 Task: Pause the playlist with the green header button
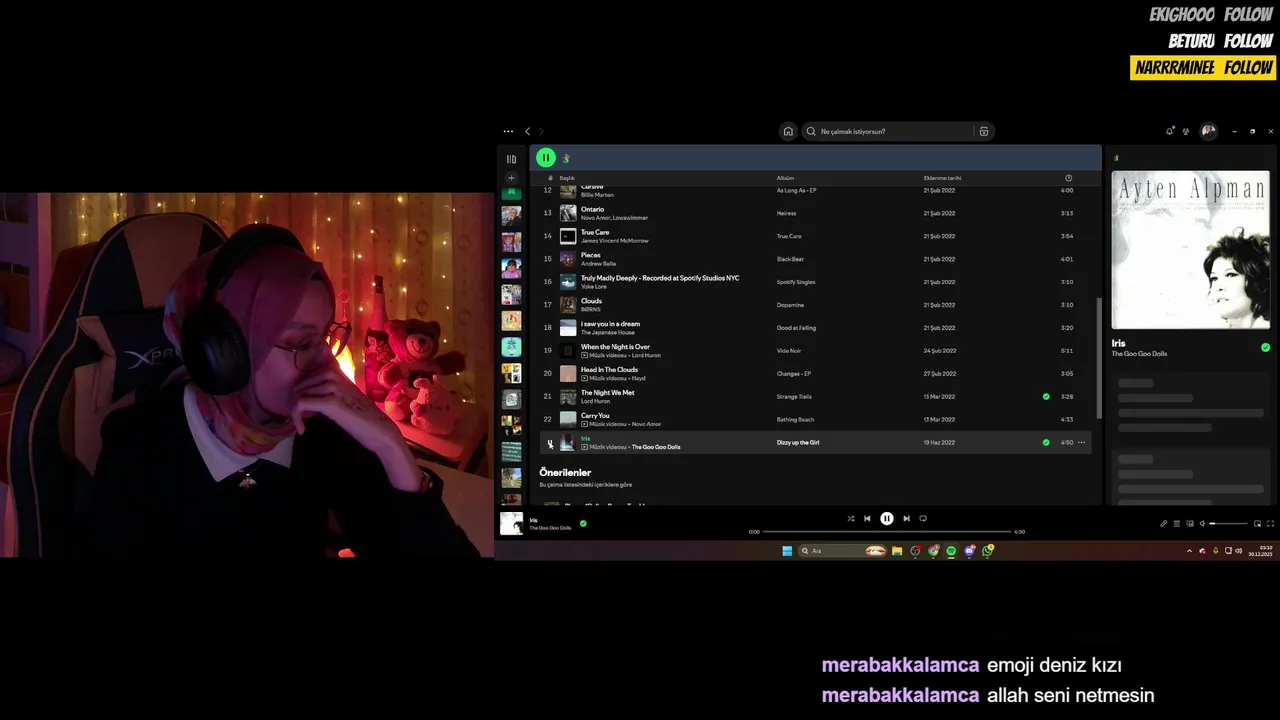tap(545, 157)
